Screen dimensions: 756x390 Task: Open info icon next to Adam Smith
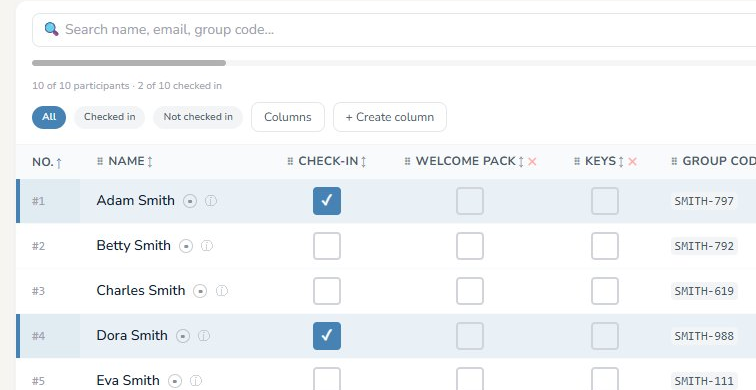click(211, 201)
